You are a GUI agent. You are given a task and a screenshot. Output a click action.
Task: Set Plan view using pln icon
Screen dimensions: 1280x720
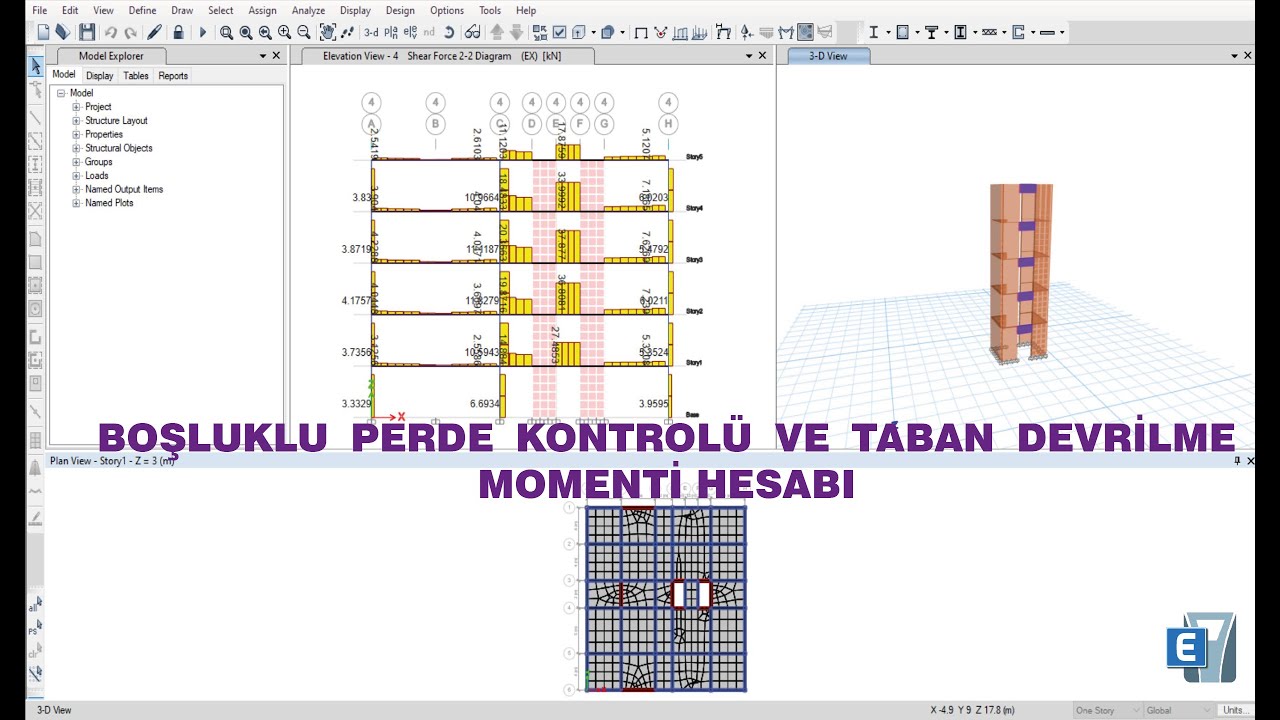coord(393,32)
